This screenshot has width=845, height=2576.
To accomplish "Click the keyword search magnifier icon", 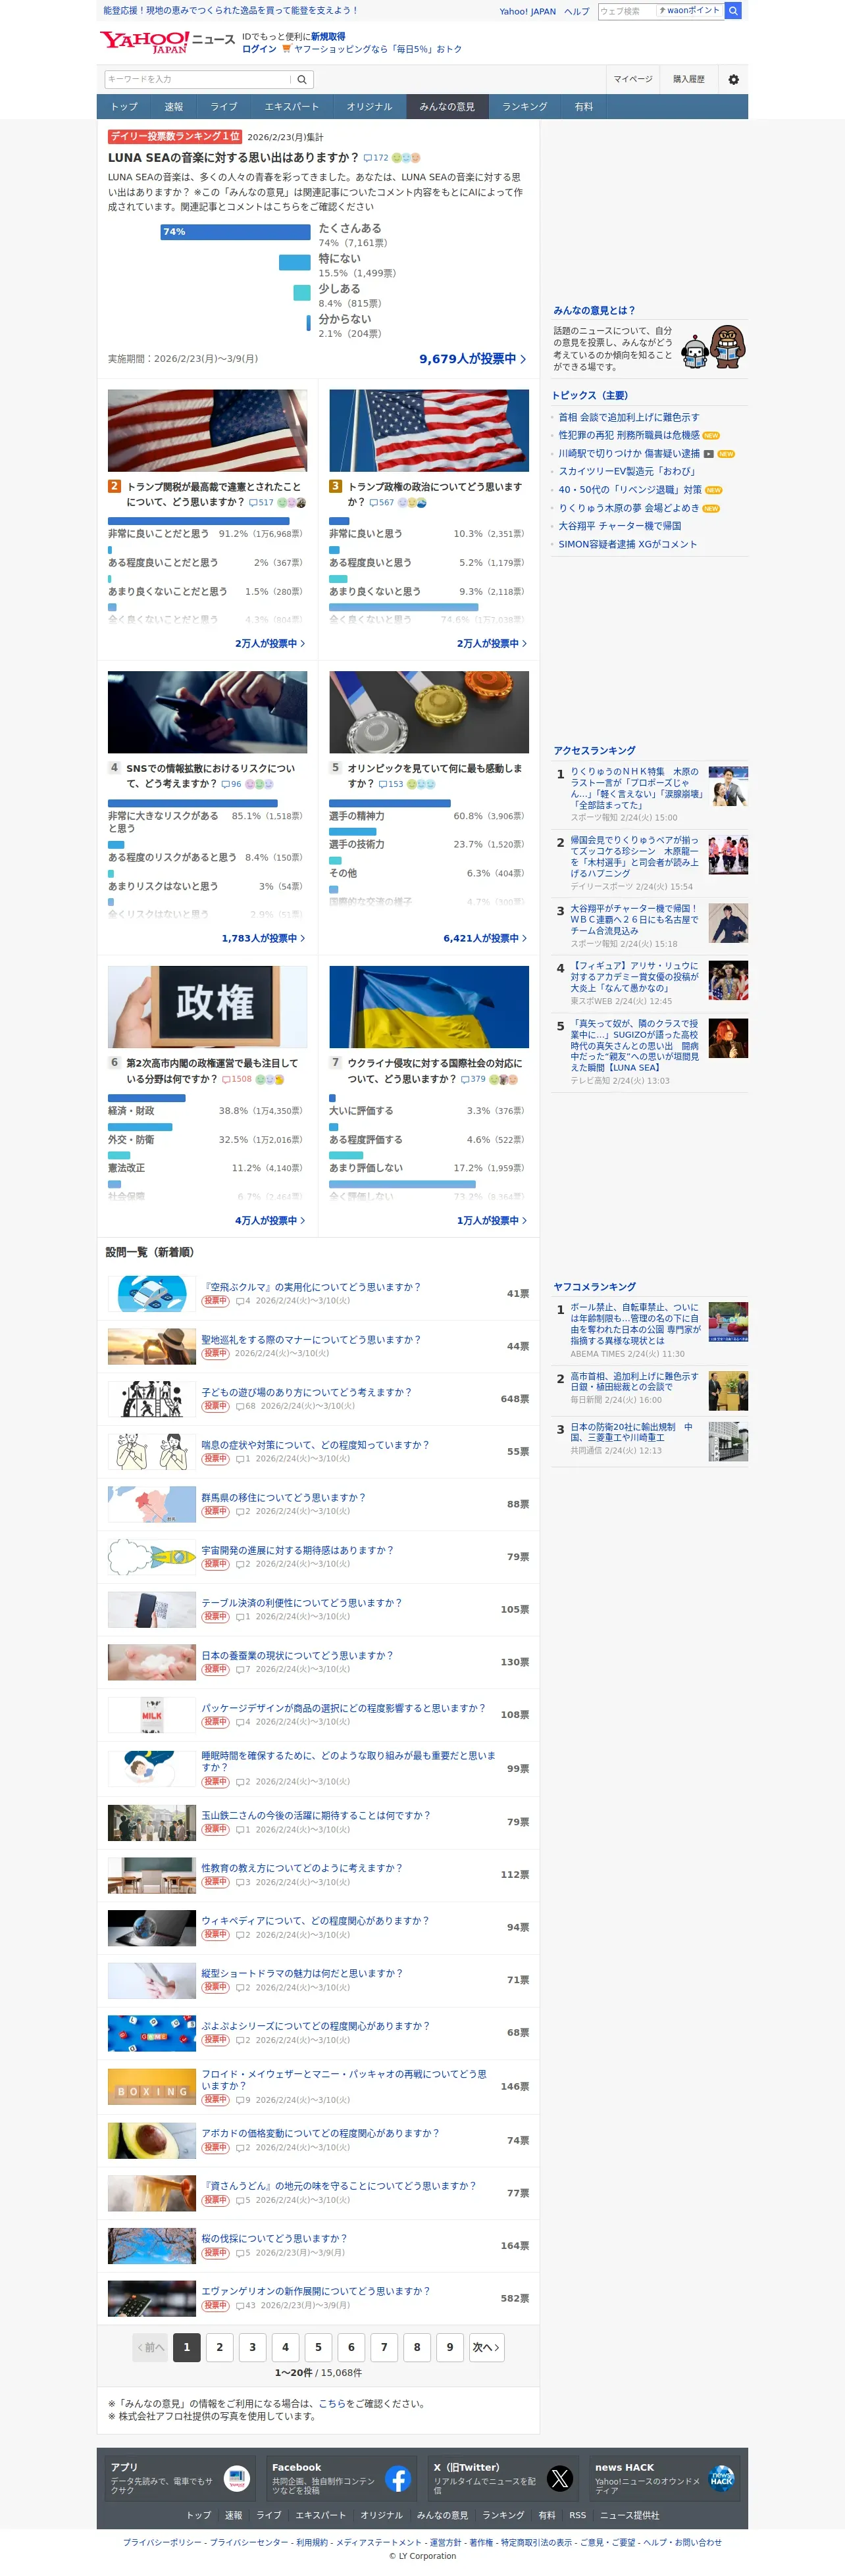I will pyautogui.click(x=302, y=79).
